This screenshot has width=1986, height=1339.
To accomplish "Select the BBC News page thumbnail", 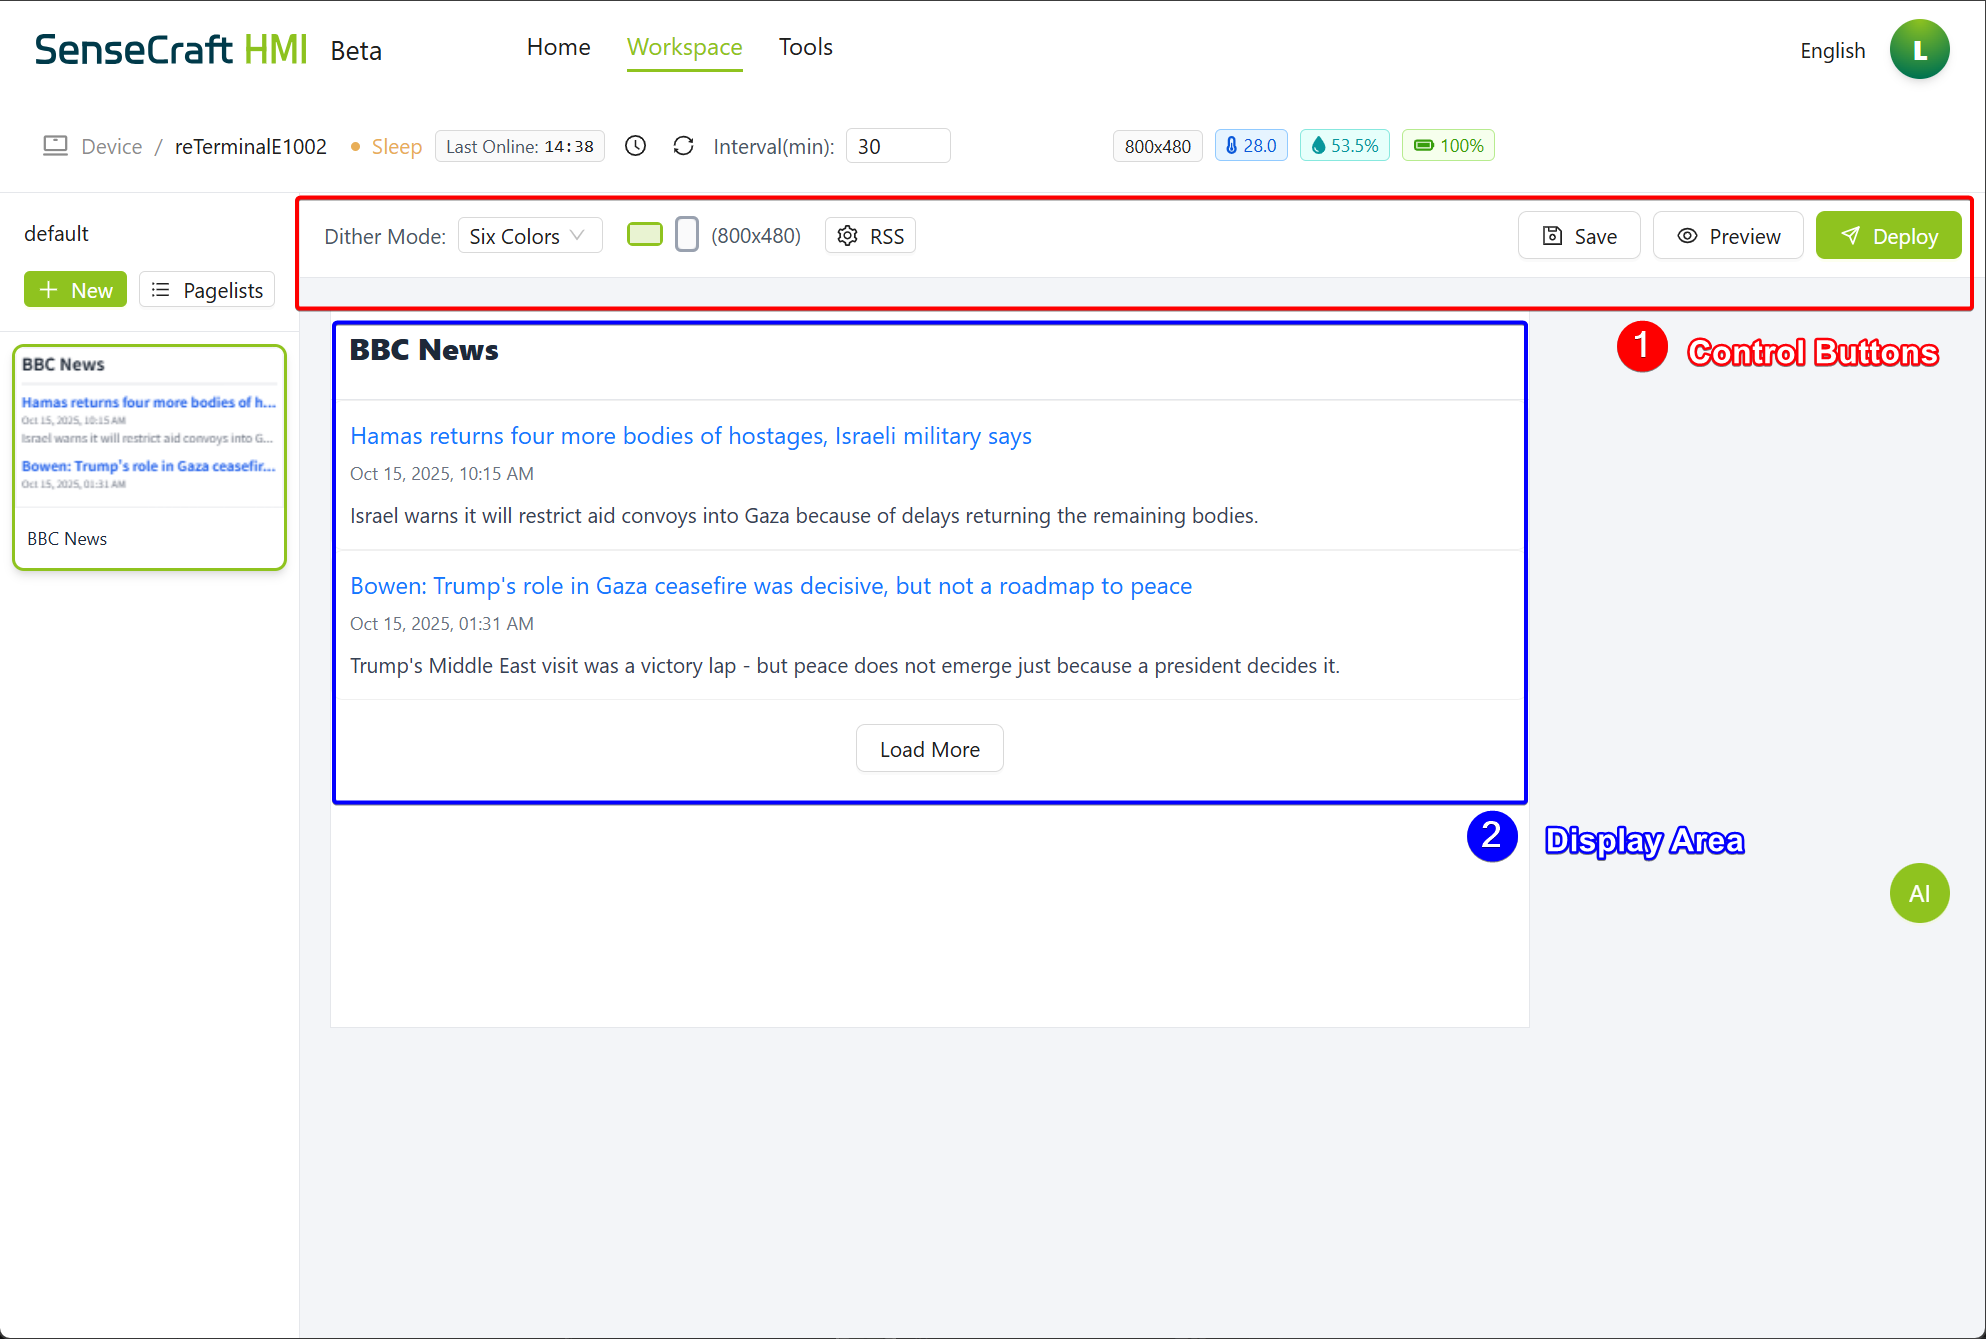I will (x=149, y=457).
